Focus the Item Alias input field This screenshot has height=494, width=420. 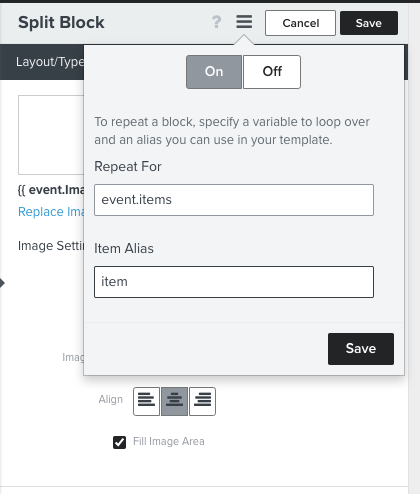pos(234,282)
